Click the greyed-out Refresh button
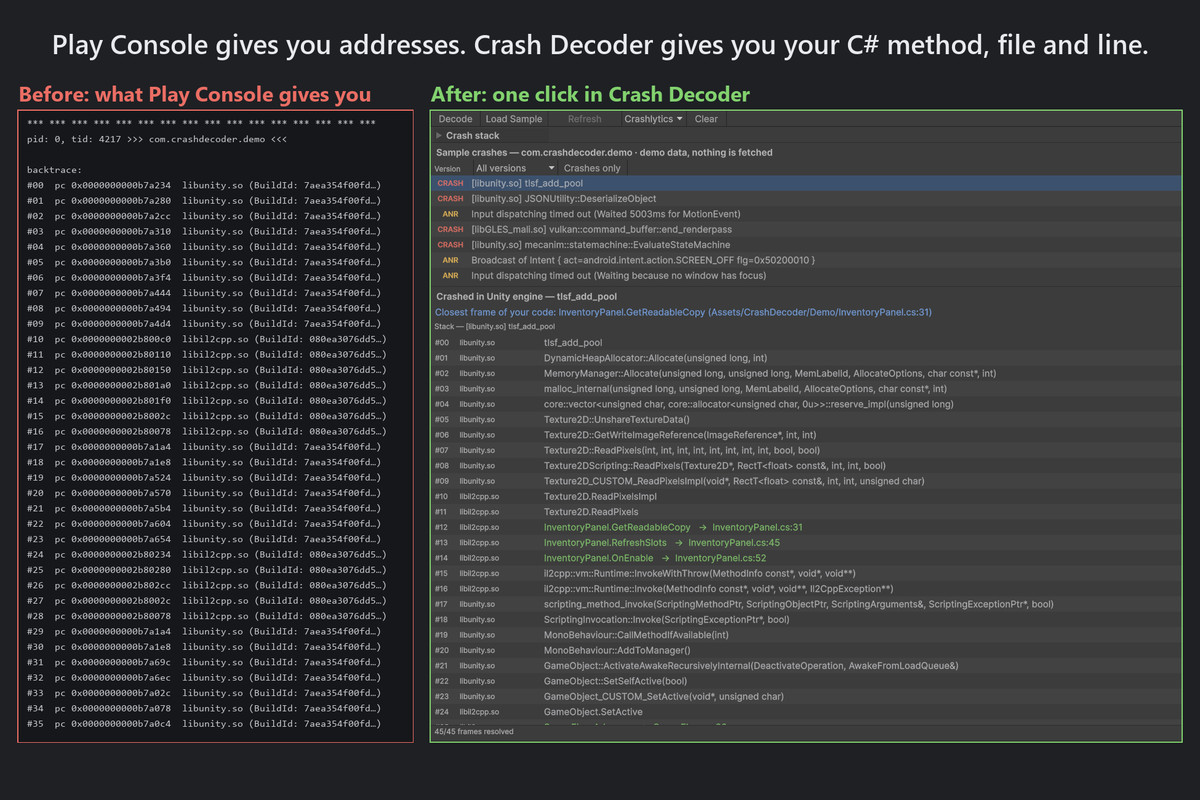 (x=585, y=119)
